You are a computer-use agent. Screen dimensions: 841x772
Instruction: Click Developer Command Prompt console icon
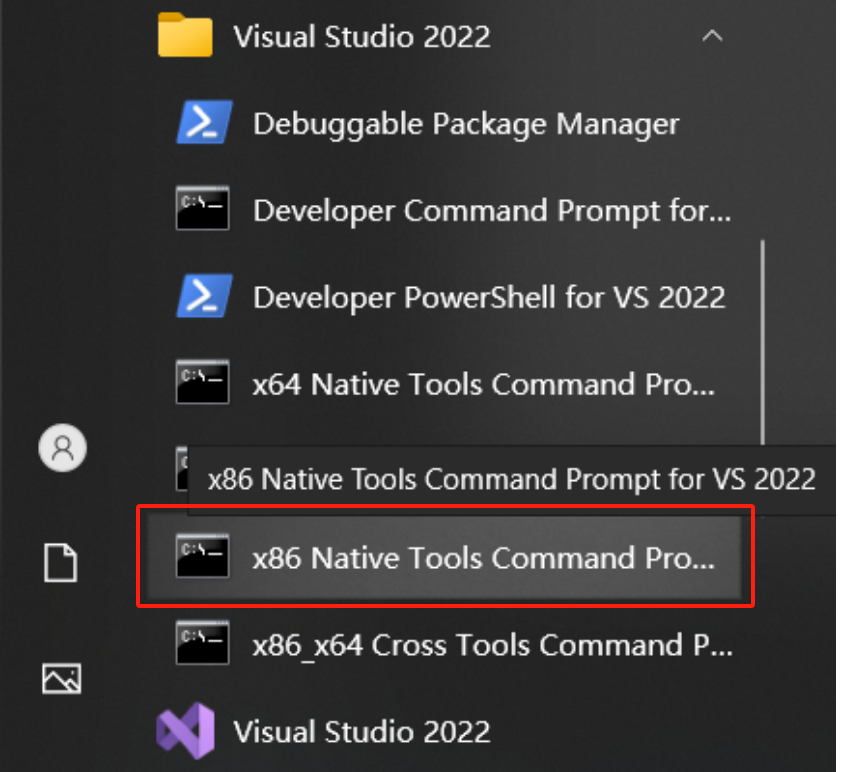pos(202,208)
